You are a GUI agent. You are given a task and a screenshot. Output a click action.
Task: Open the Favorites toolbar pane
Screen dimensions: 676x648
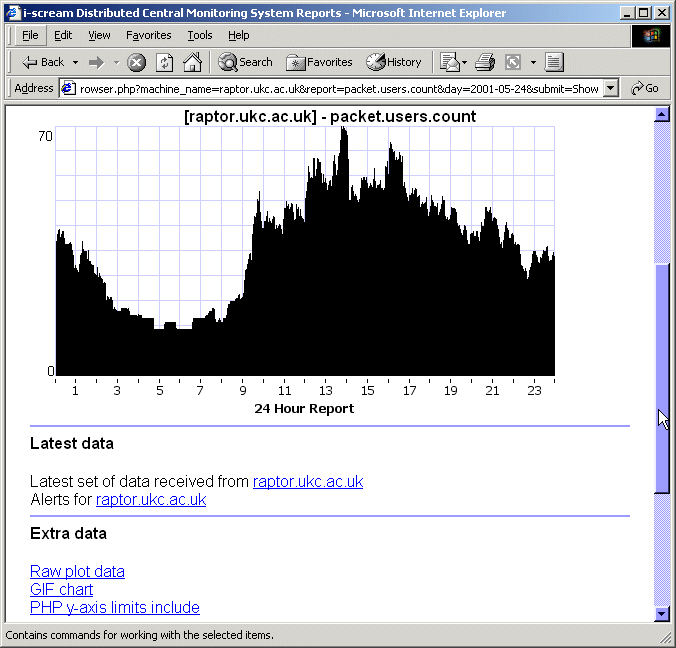319,63
